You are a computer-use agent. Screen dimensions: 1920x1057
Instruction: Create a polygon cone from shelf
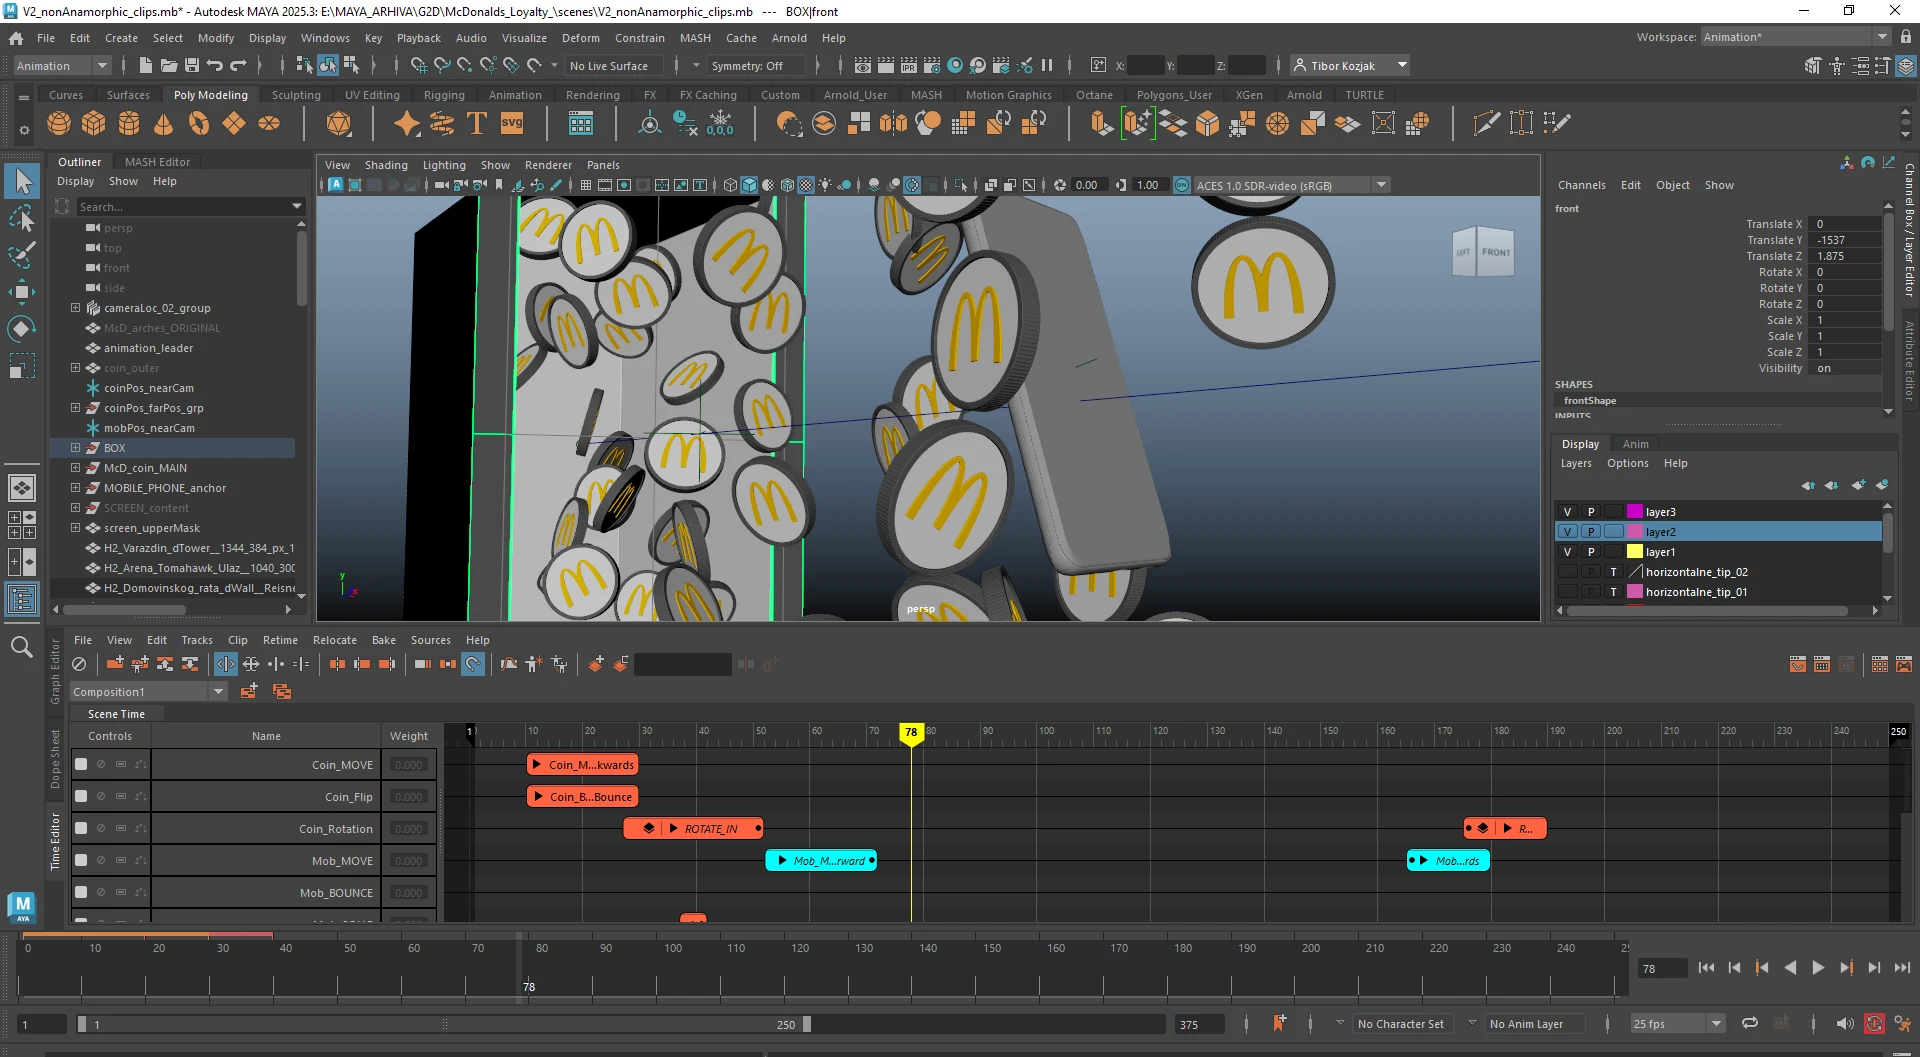coord(163,123)
